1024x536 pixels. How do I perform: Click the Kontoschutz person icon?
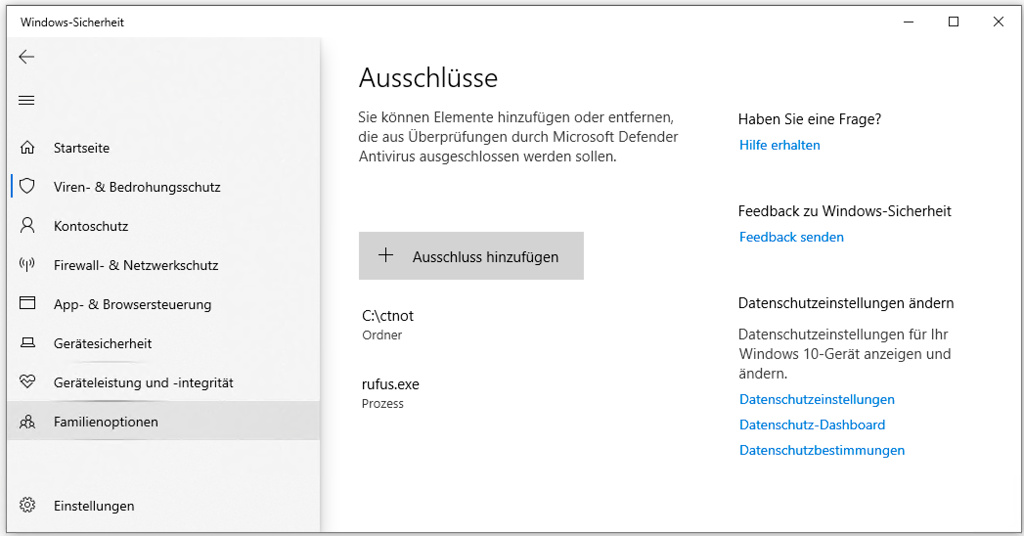[27, 226]
